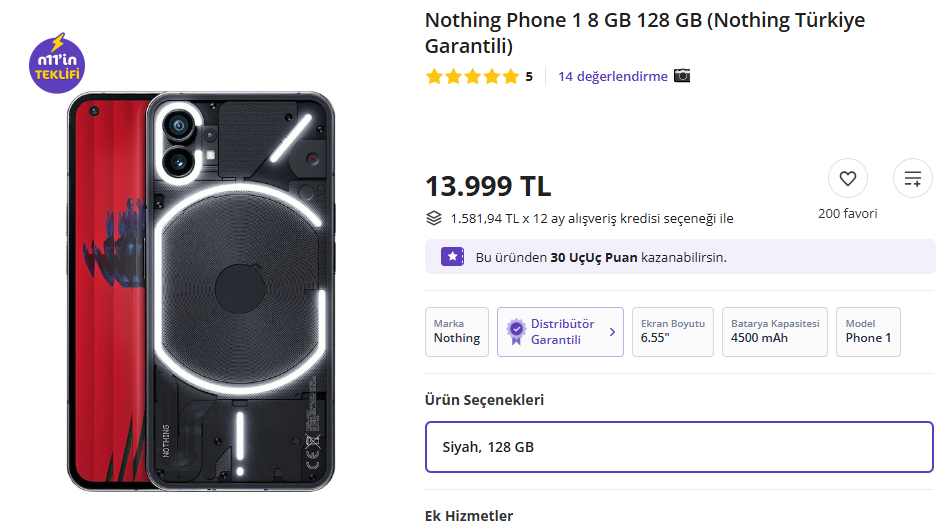Click the heart favorite icon
This screenshot has width=943, height=525.
848,179
